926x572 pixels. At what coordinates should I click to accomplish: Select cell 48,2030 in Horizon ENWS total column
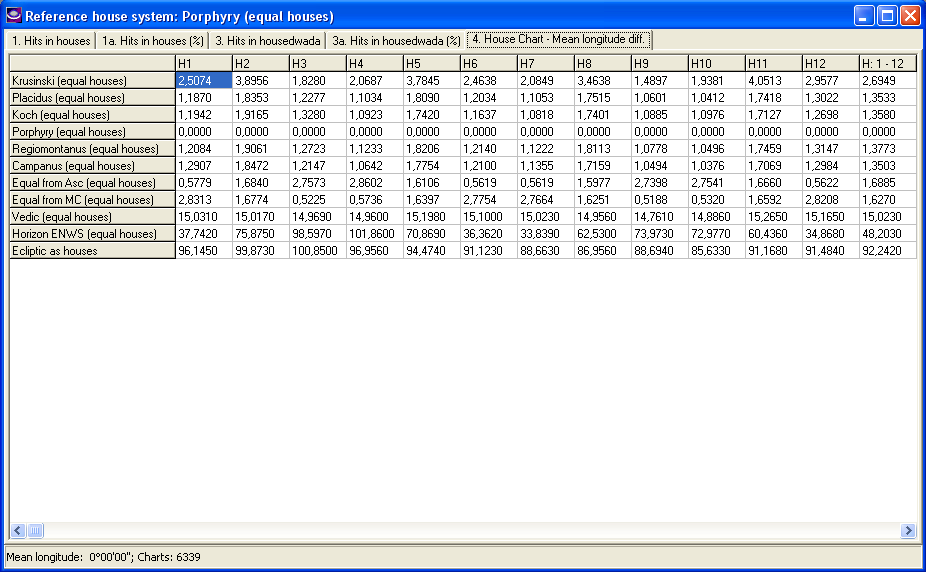[x=888, y=234]
